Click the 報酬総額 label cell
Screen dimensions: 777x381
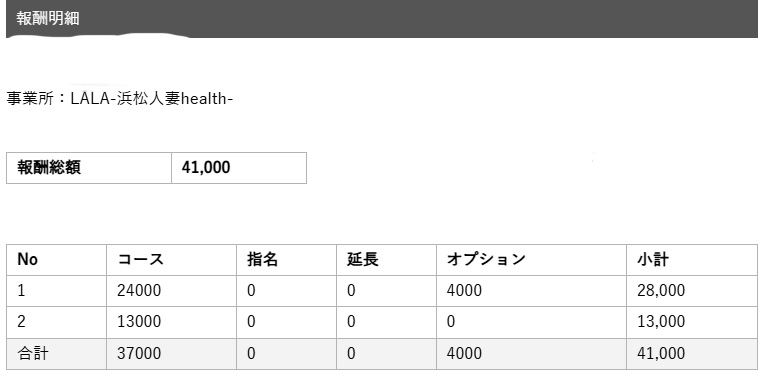click(x=89, y=168)
